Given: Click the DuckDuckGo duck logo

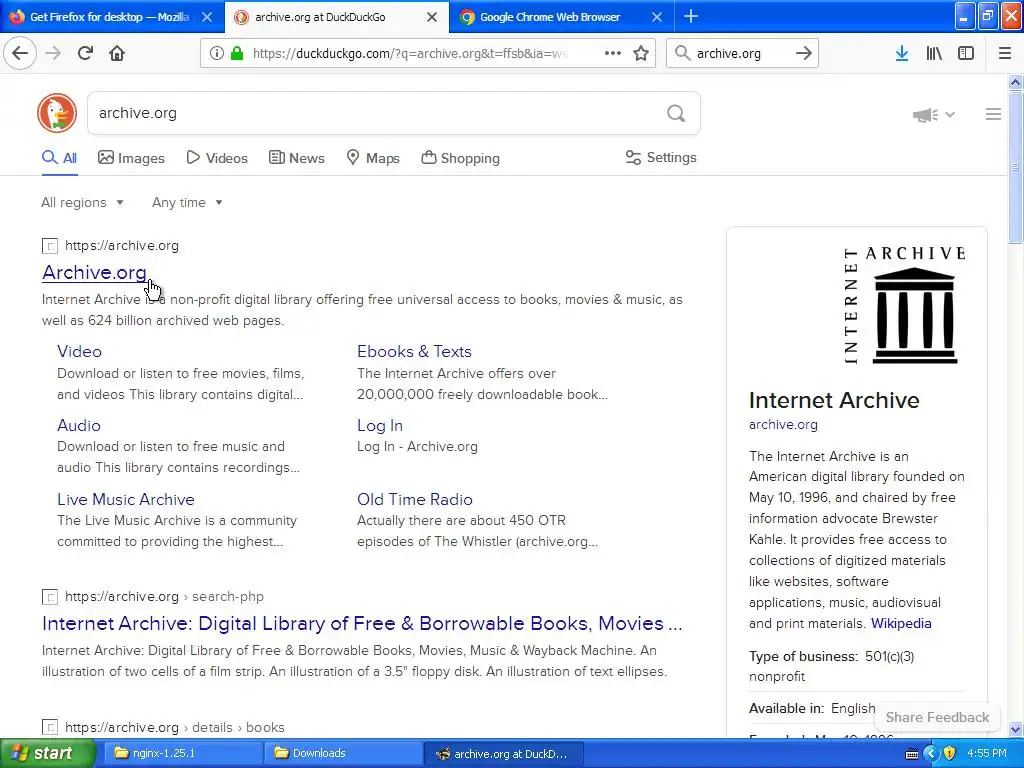Looking at the screenshot, I should tap(57, 113).
